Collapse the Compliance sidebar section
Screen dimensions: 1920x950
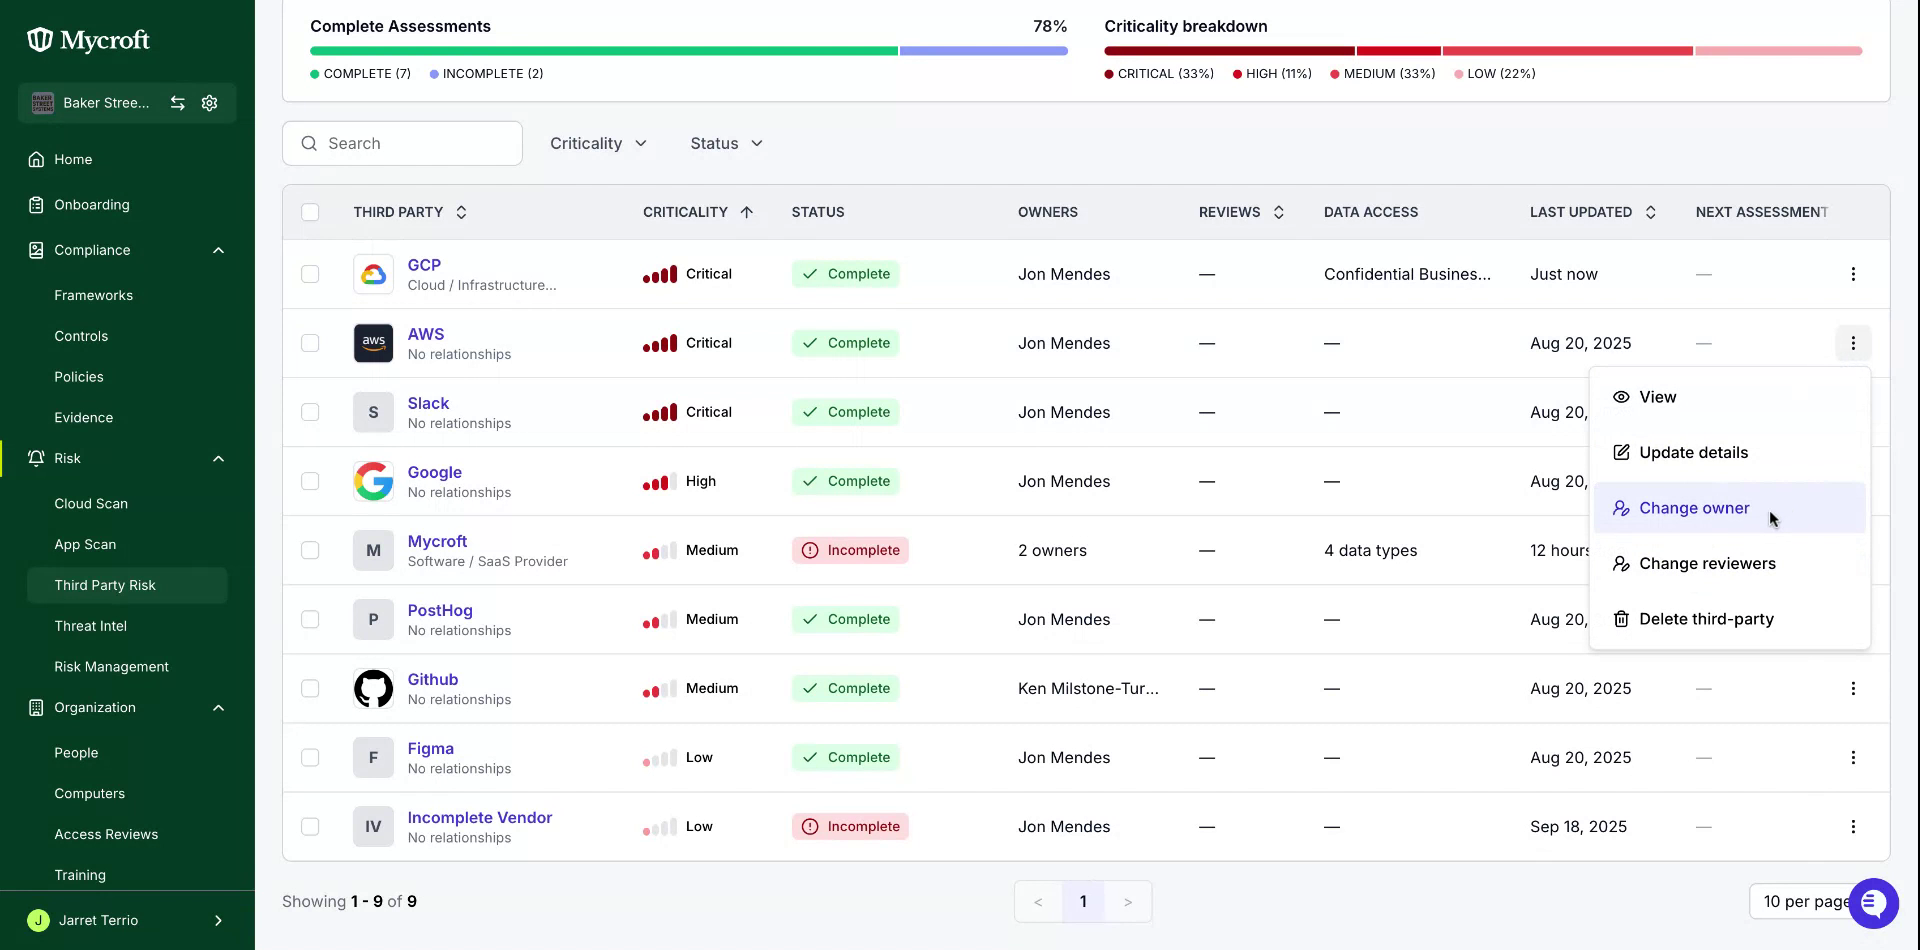click(x=218, y=250)
